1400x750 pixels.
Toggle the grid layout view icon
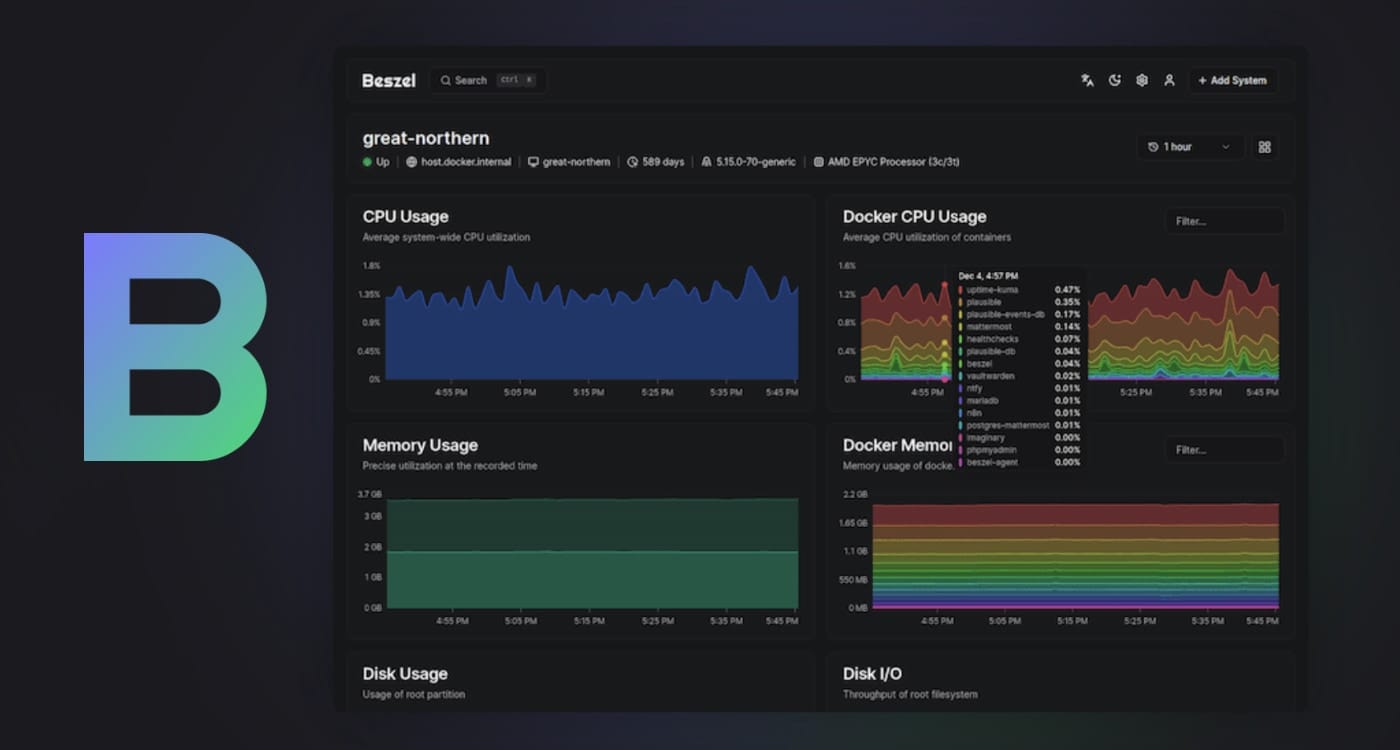point(1264,147)
